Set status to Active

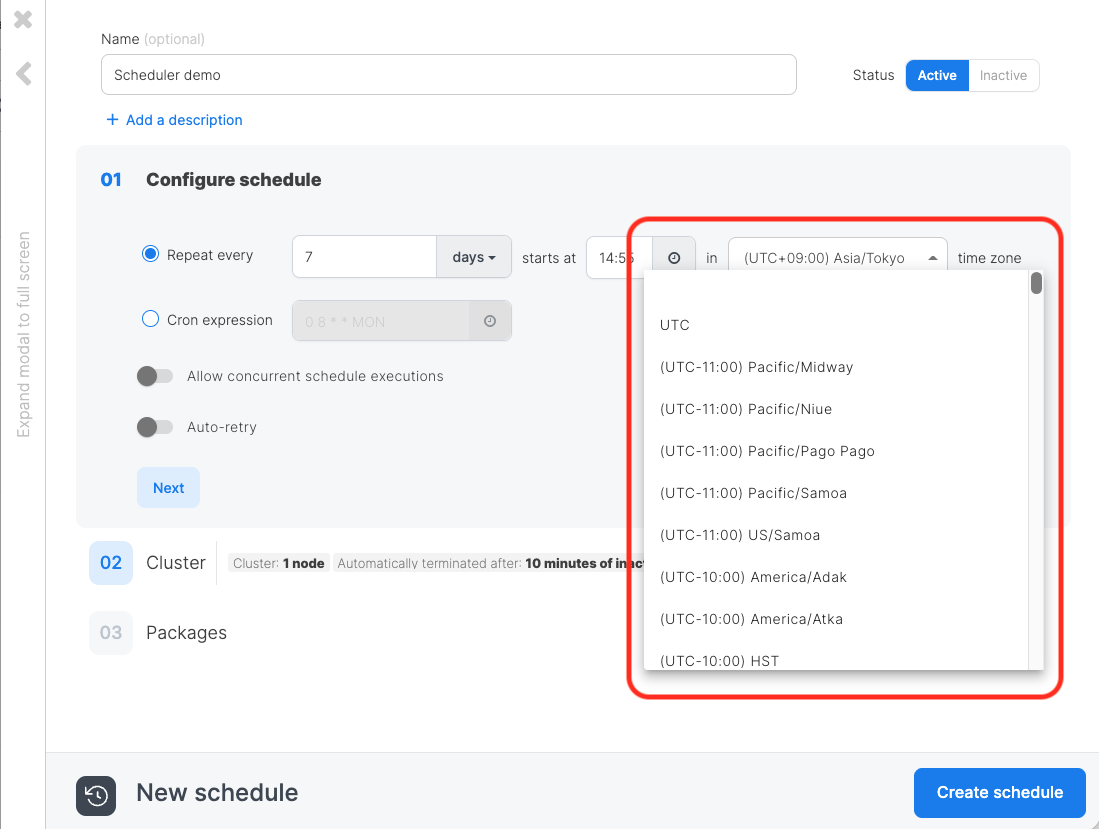coord(937,75)
